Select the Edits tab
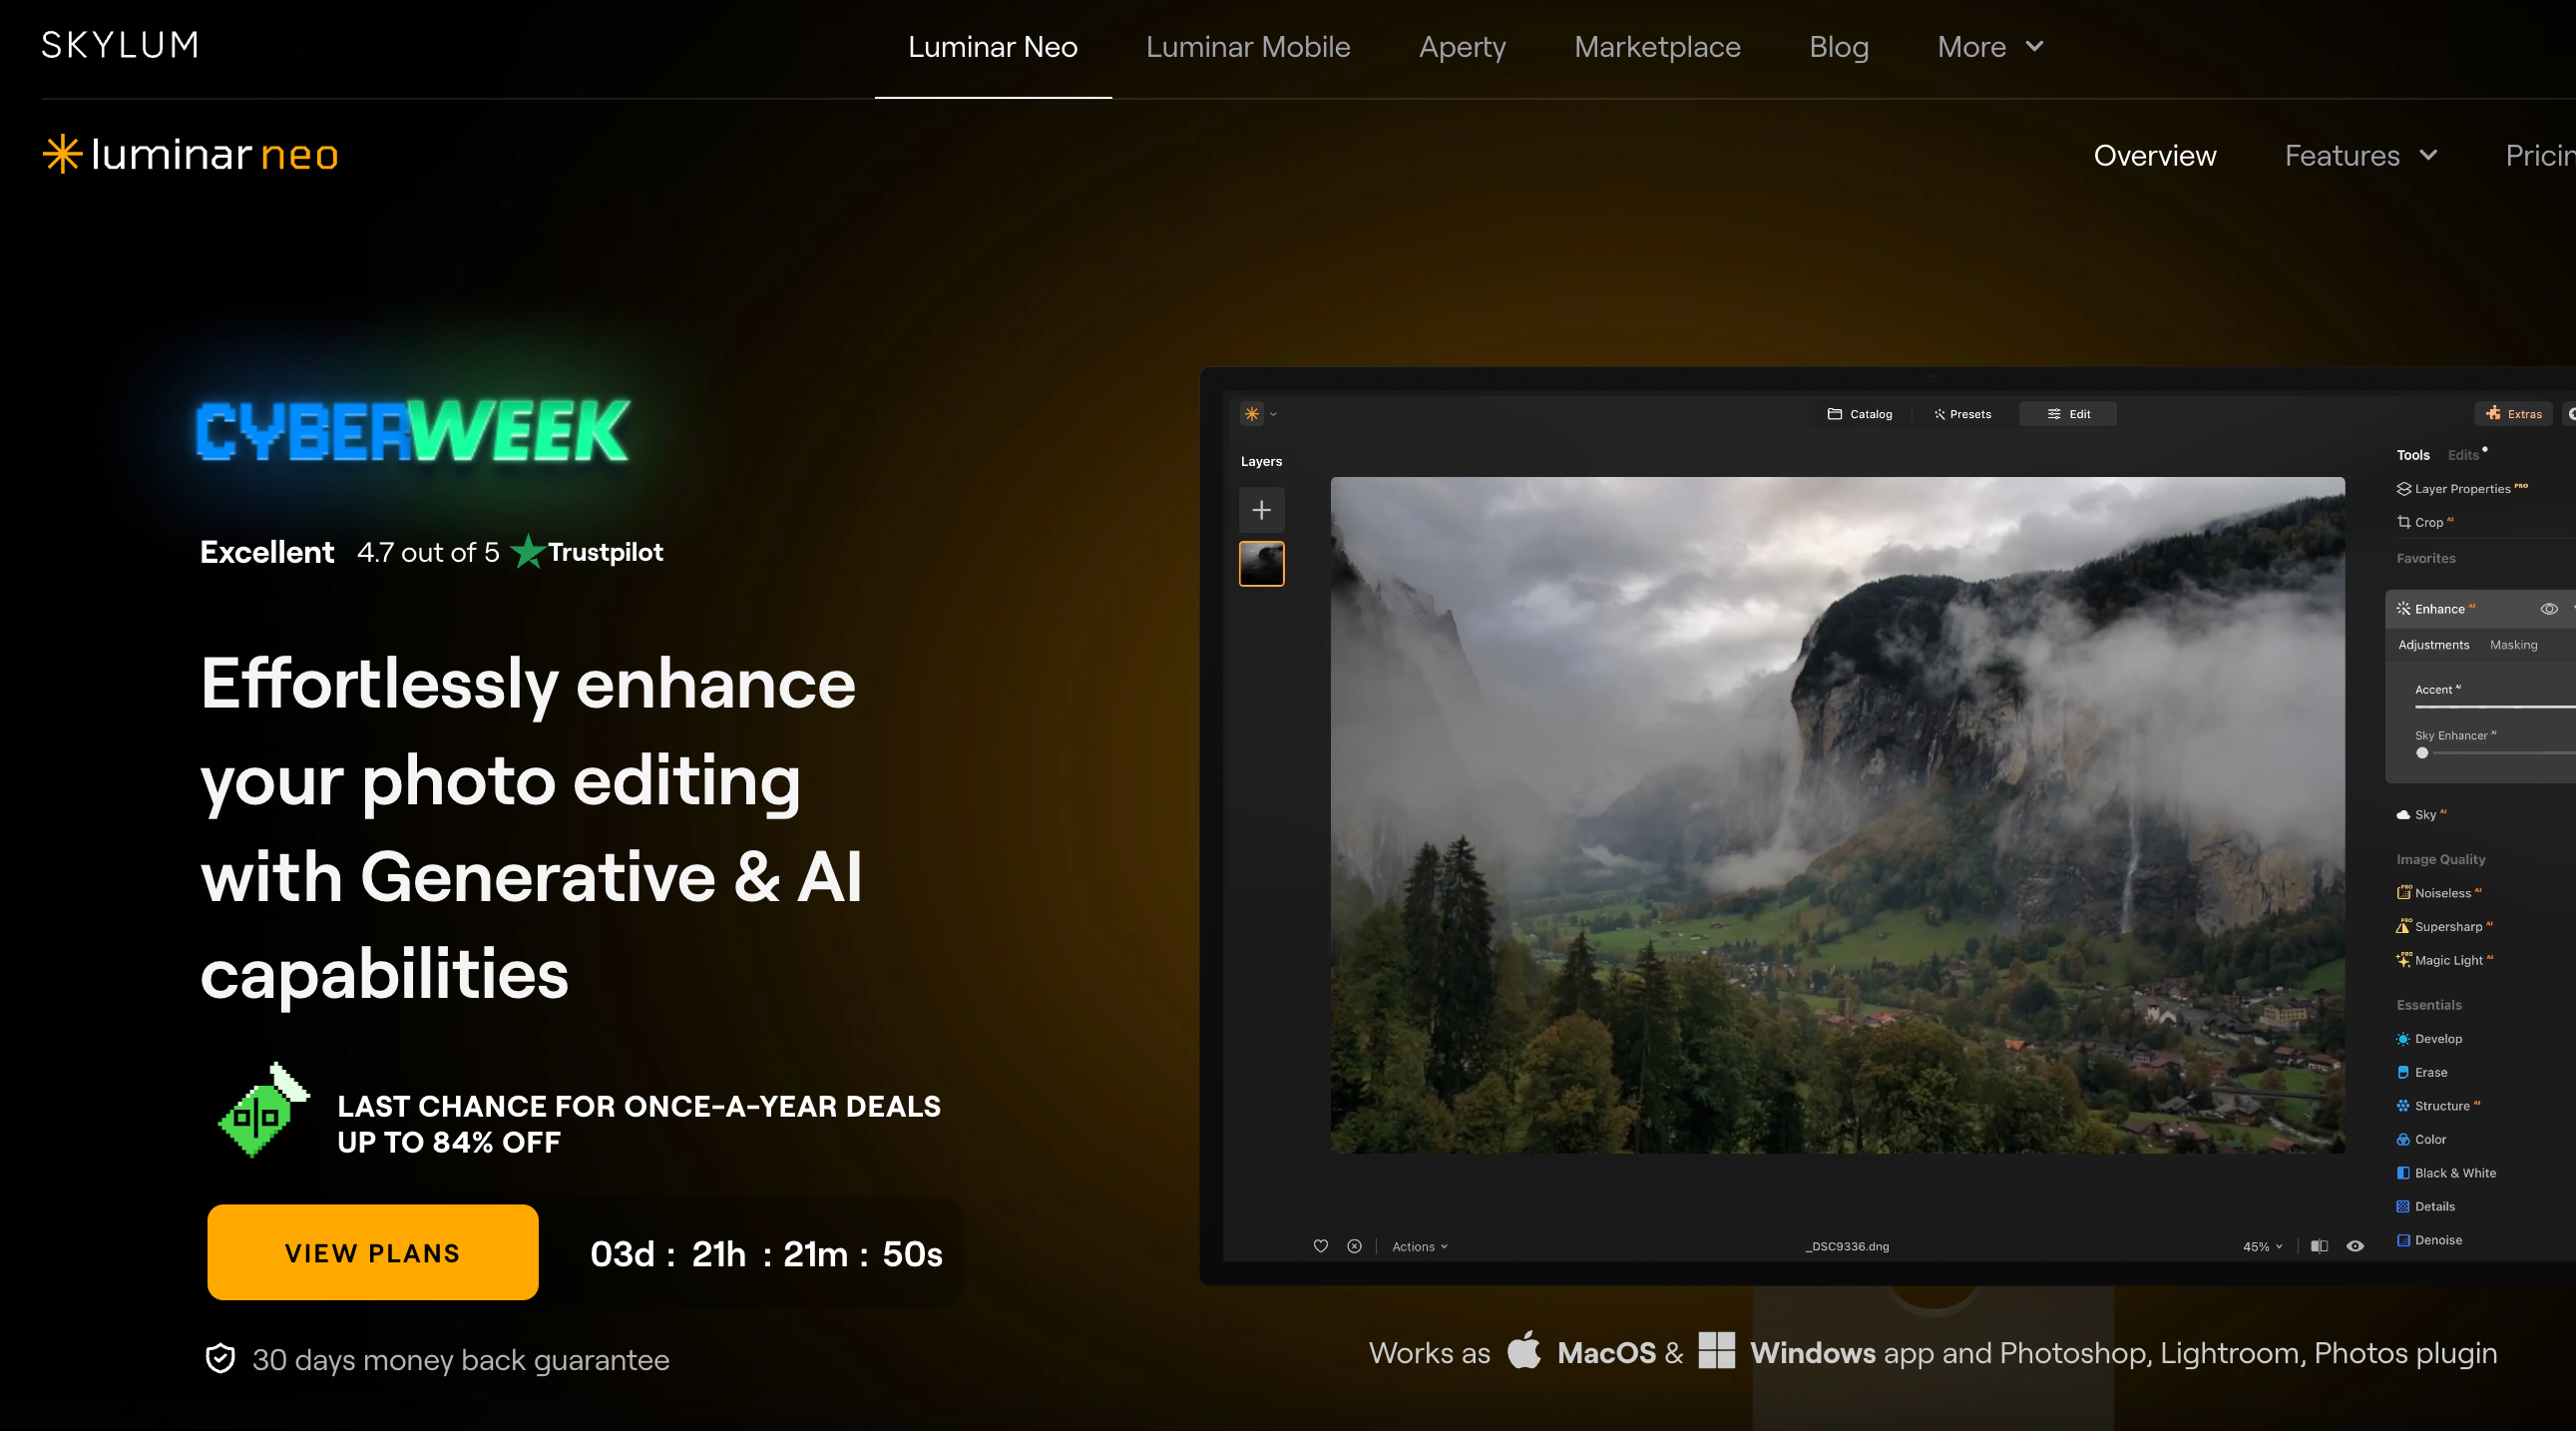 pyautogui.click(x=2463, y=455)
